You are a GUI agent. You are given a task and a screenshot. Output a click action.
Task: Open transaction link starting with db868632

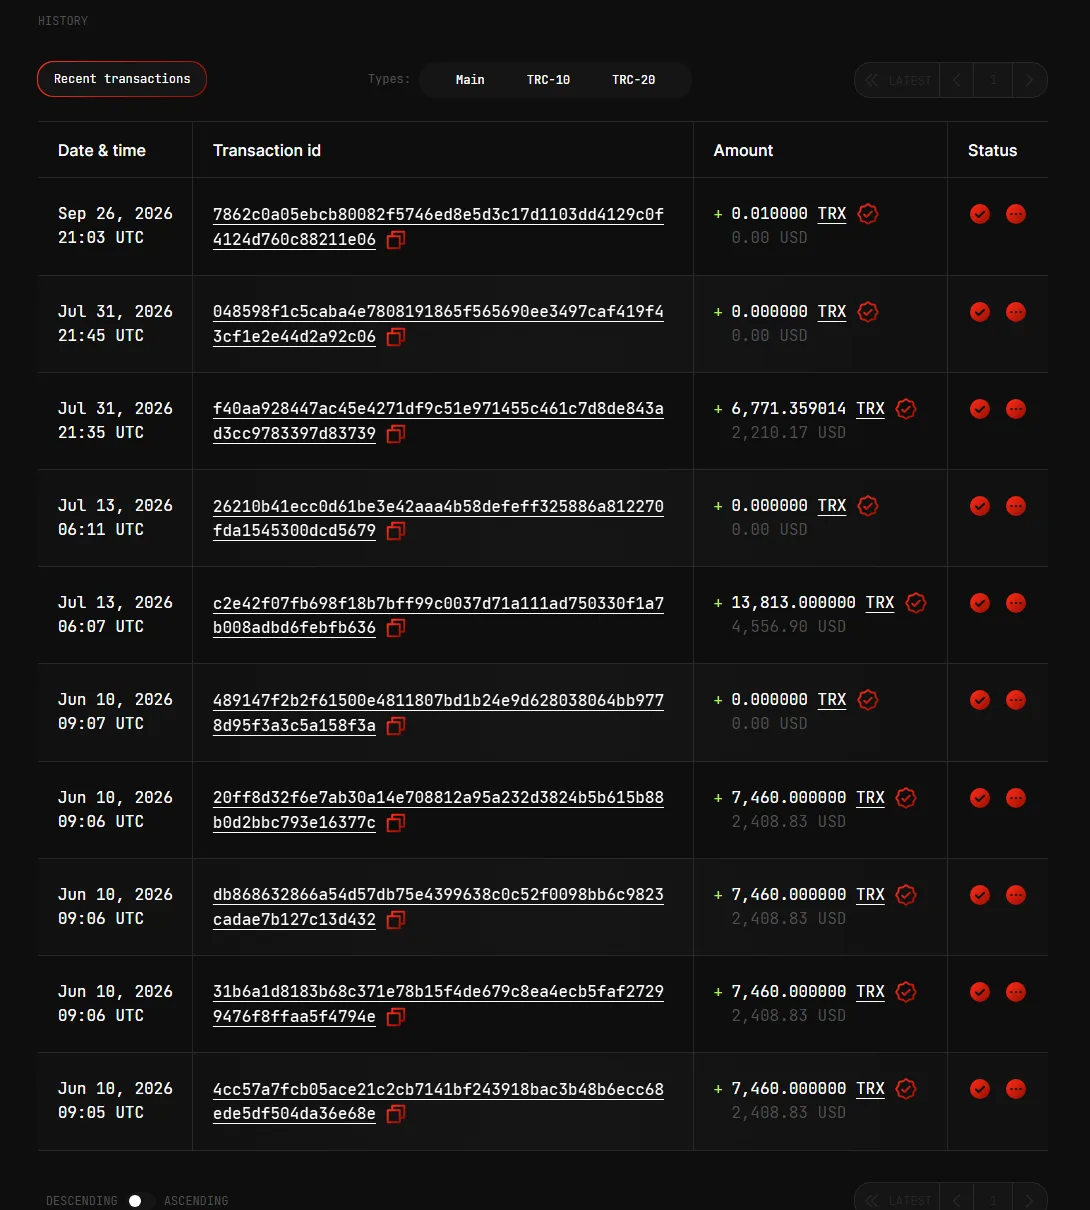click(x=438, y=907)
